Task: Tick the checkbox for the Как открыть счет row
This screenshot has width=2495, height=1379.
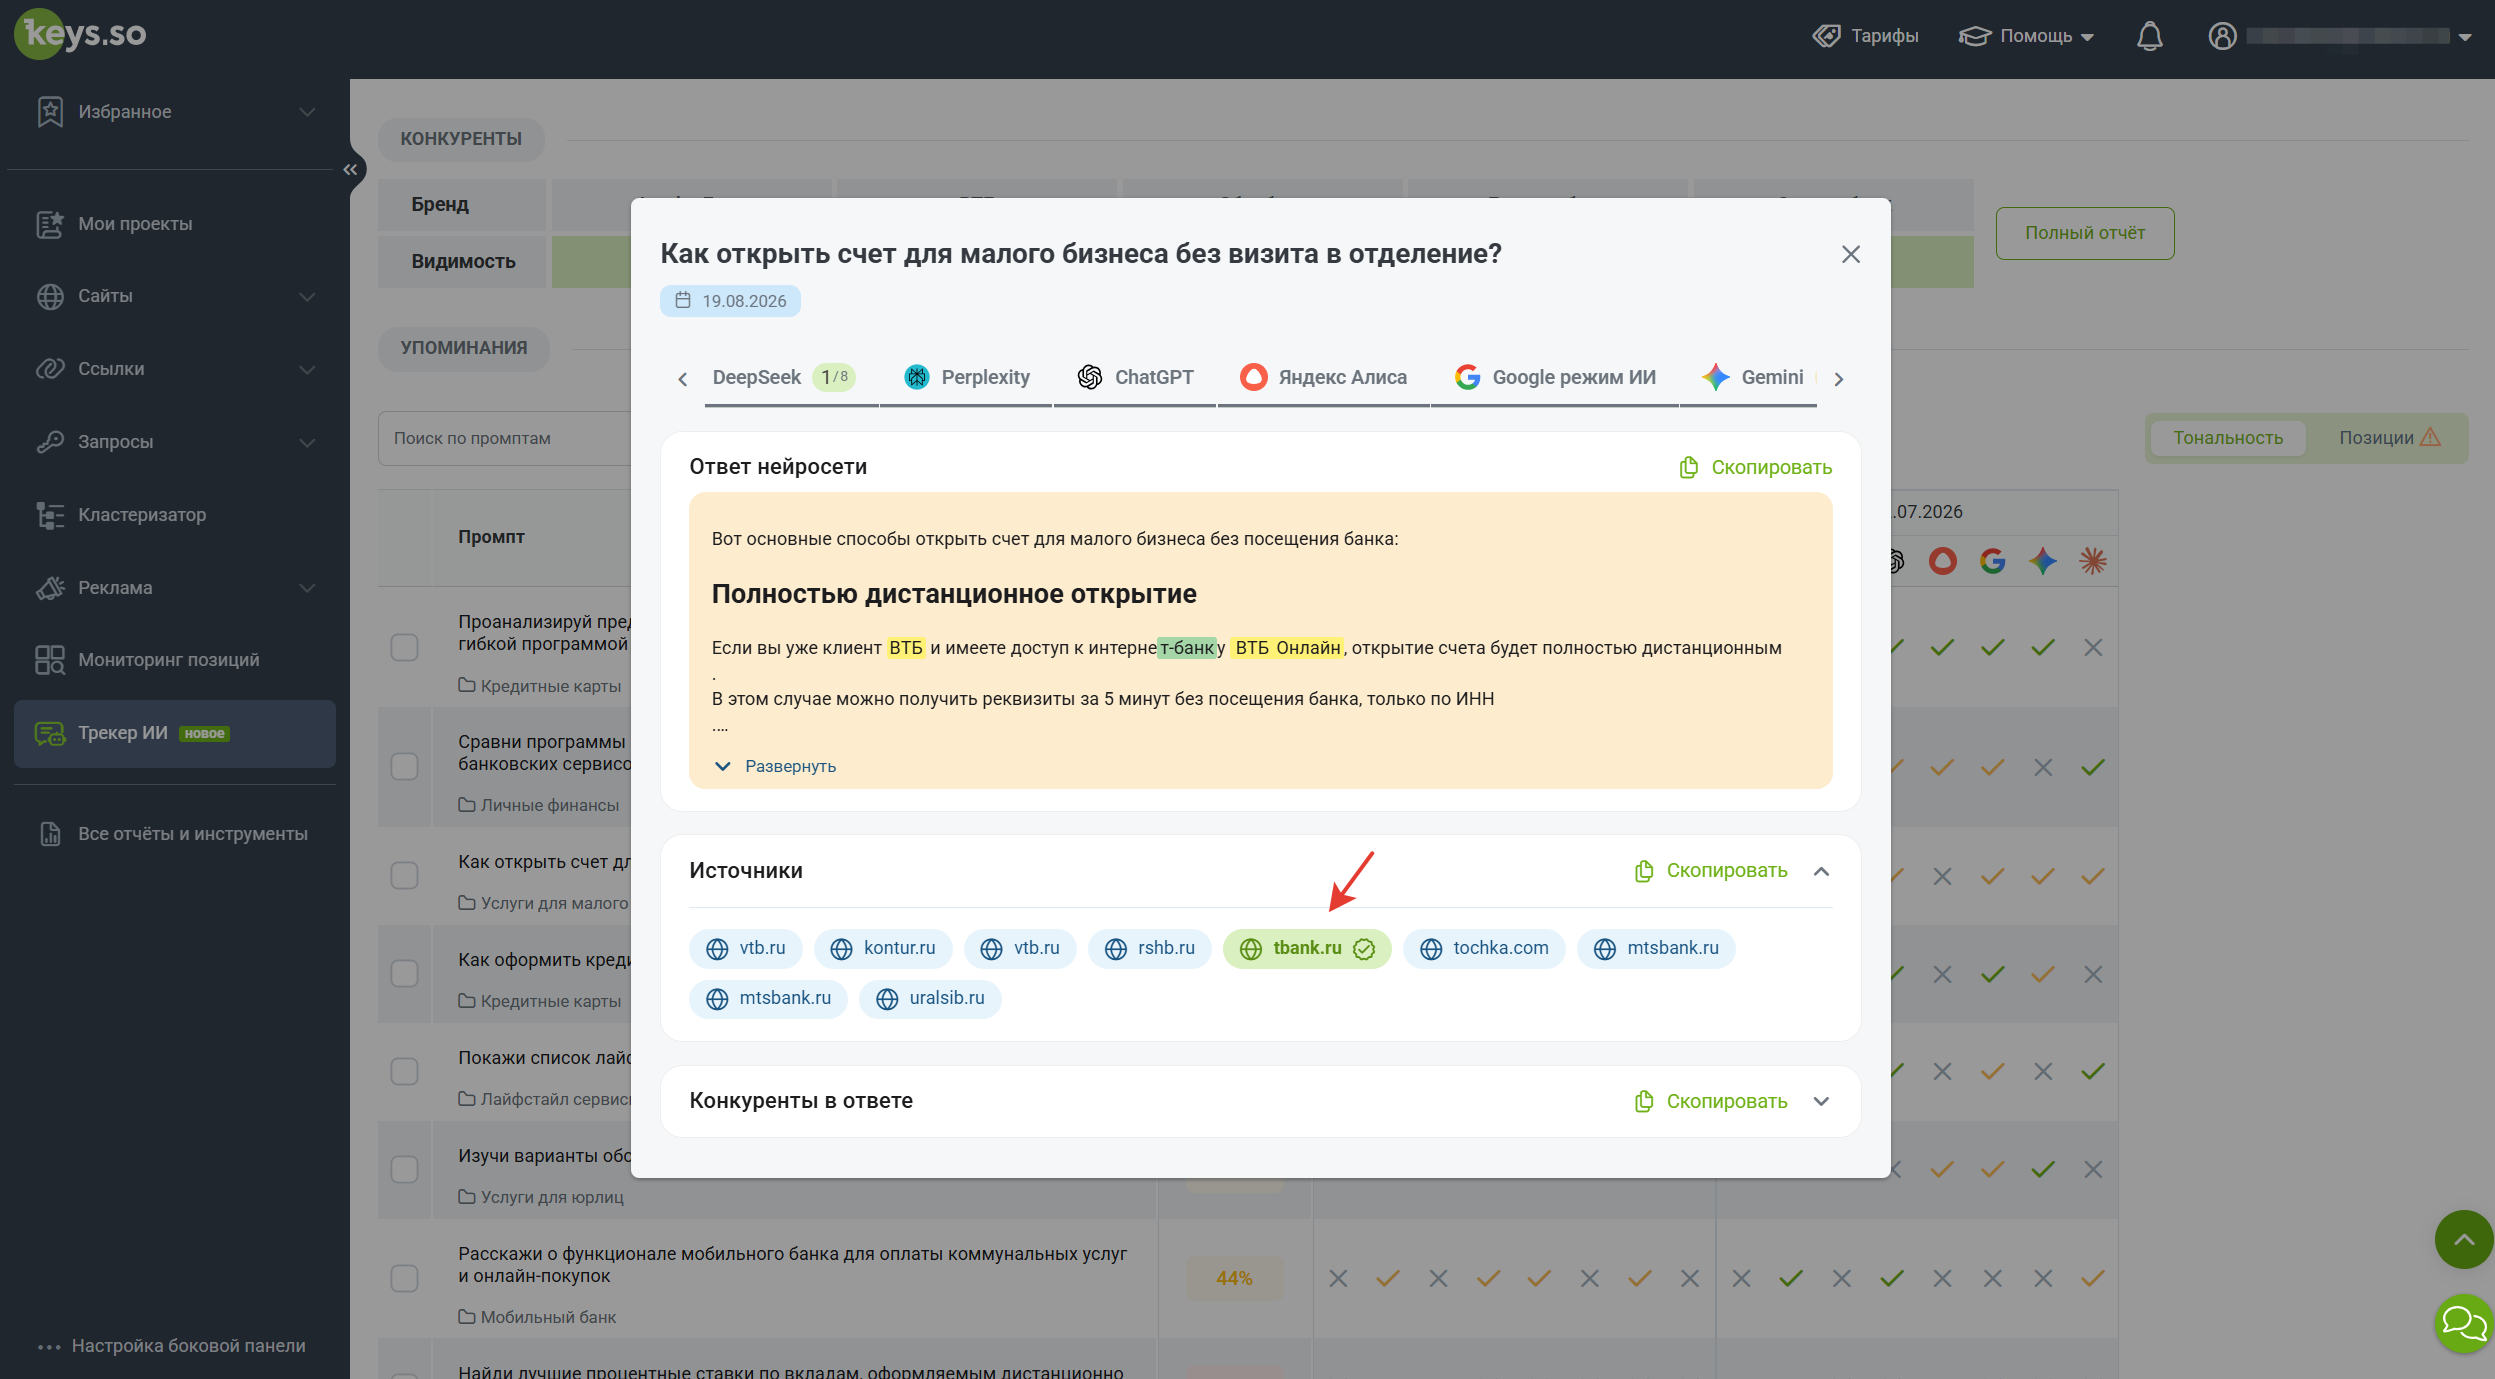Action: click(x=404, y=876)
